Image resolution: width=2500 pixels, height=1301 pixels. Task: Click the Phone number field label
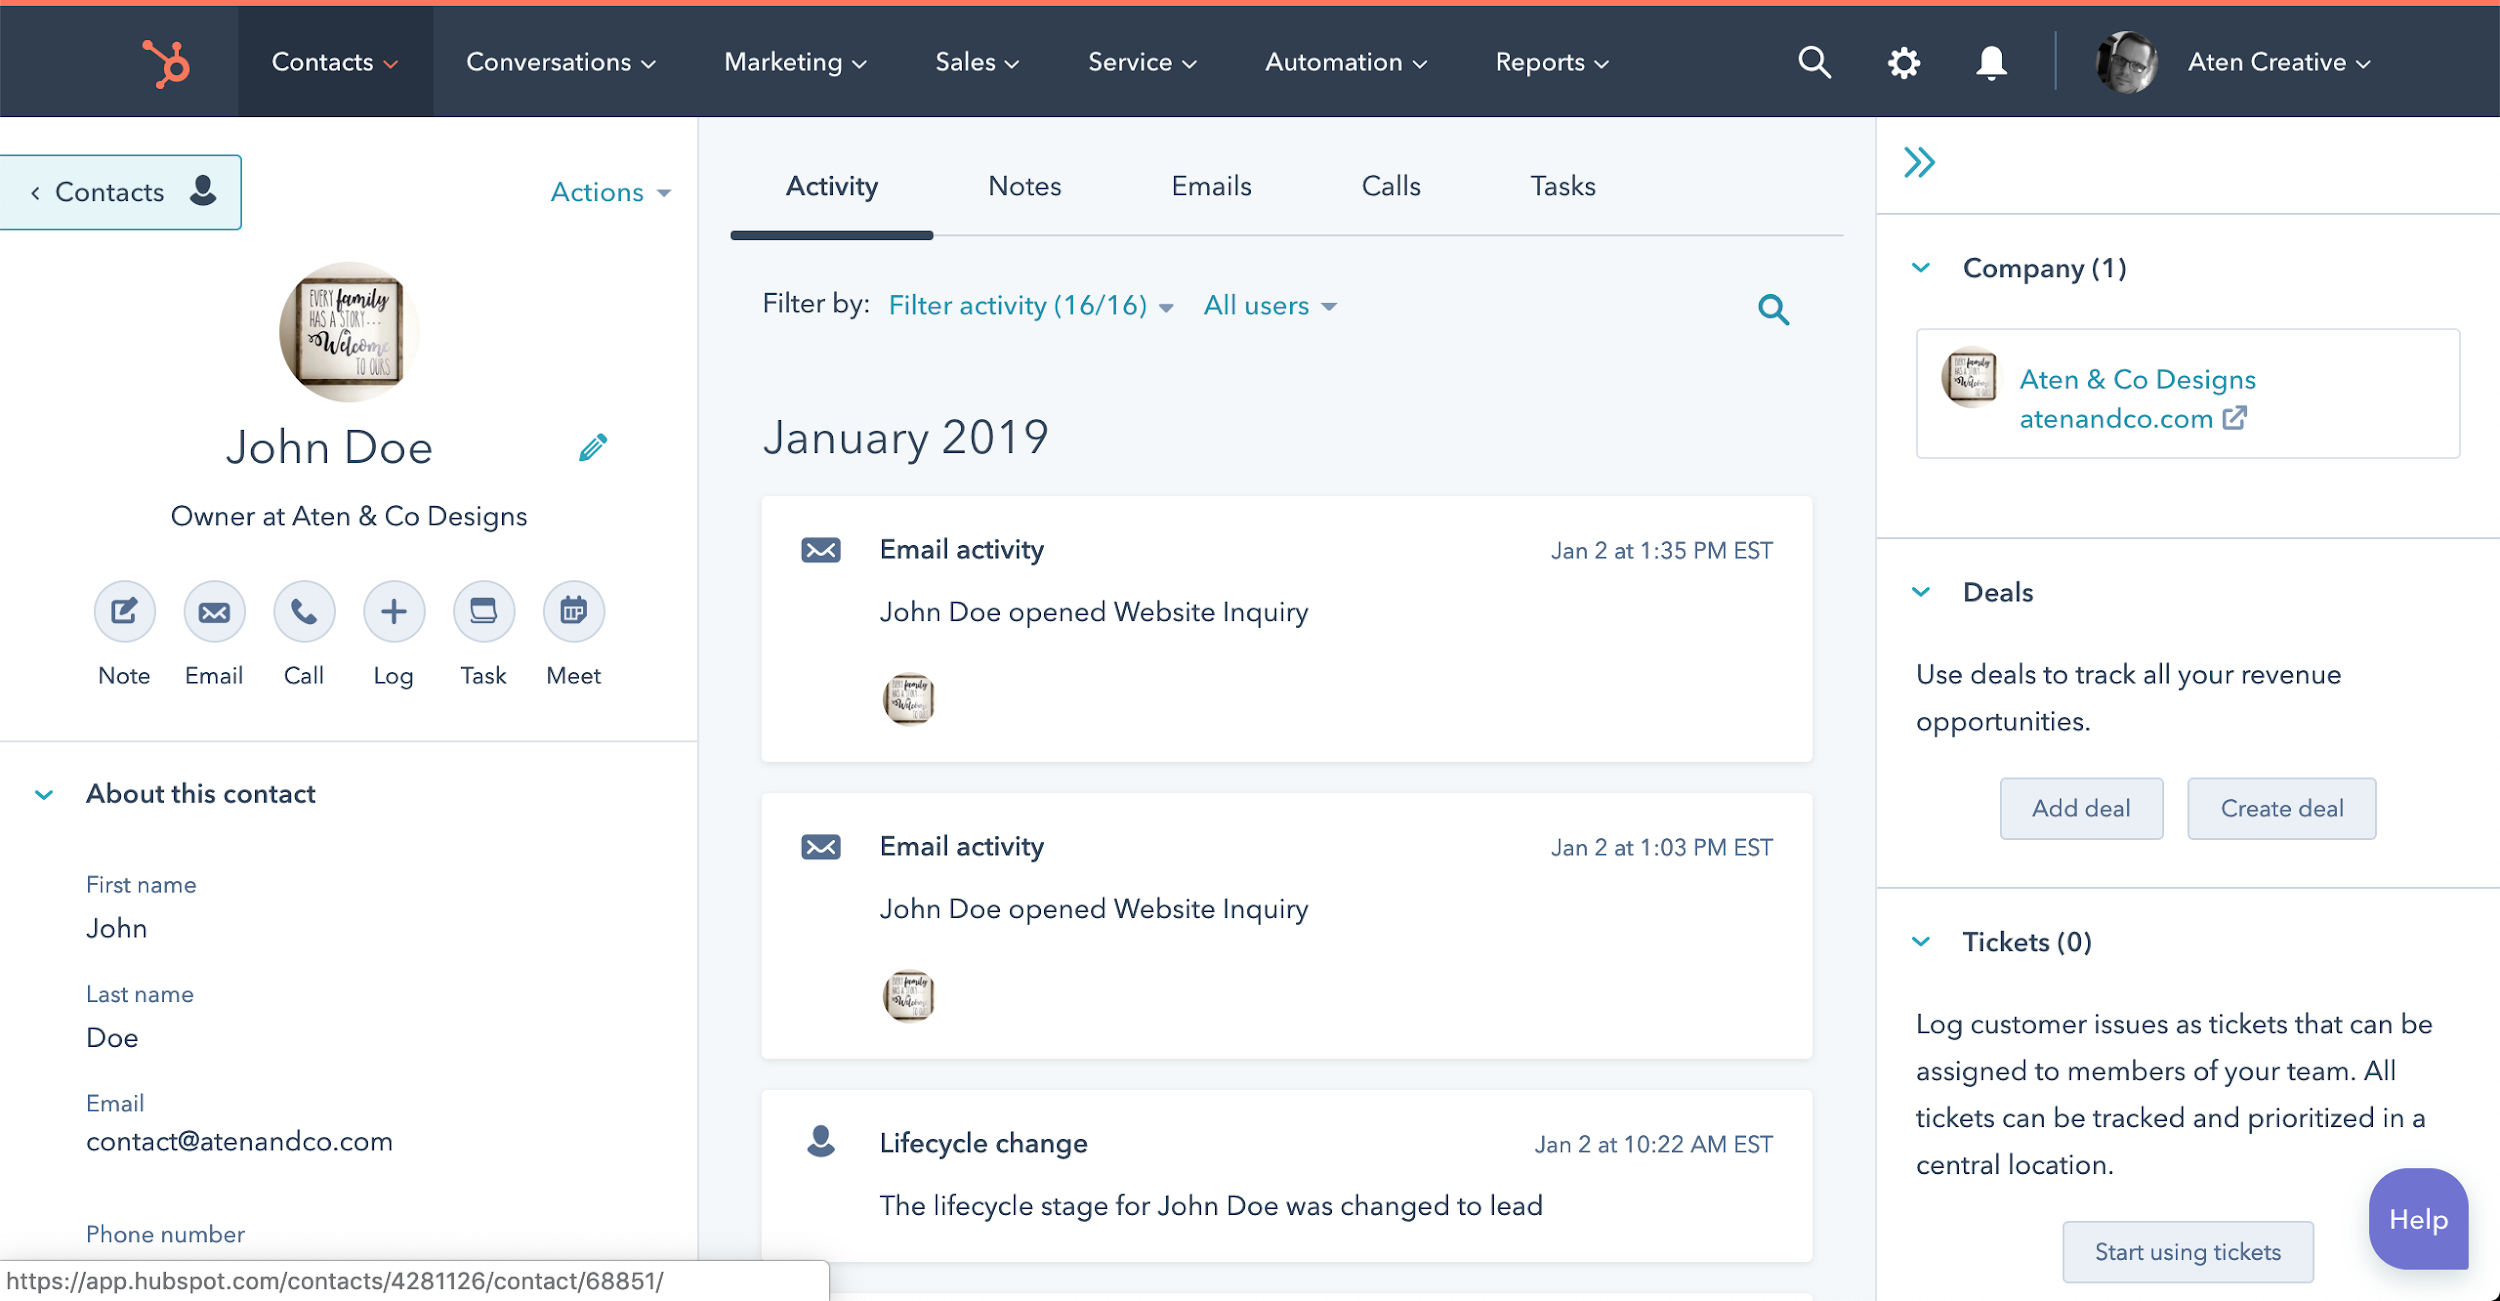click(165, 1234)
